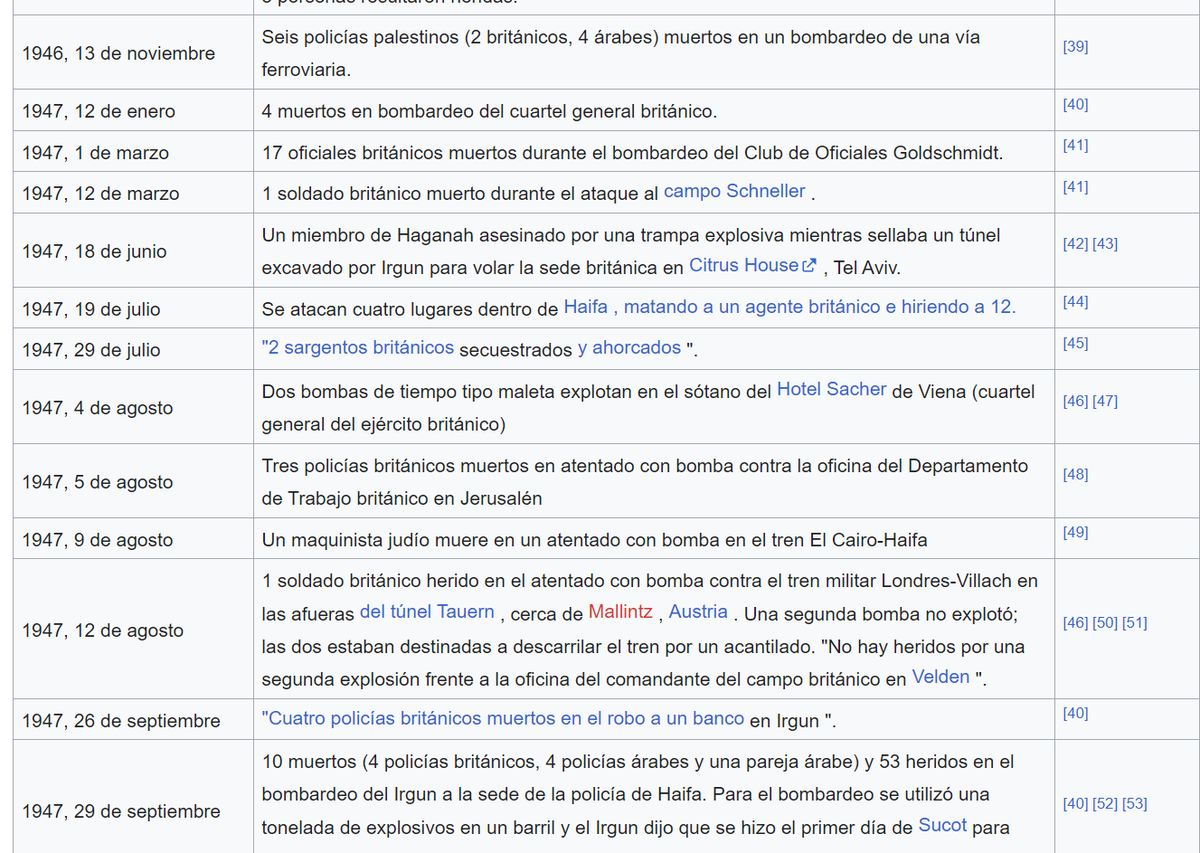The width and height of the screenshot is (1200, 853).
Task: Click reference [40] in the 29 de septiembre row
Action: [x=1075, y=804]
